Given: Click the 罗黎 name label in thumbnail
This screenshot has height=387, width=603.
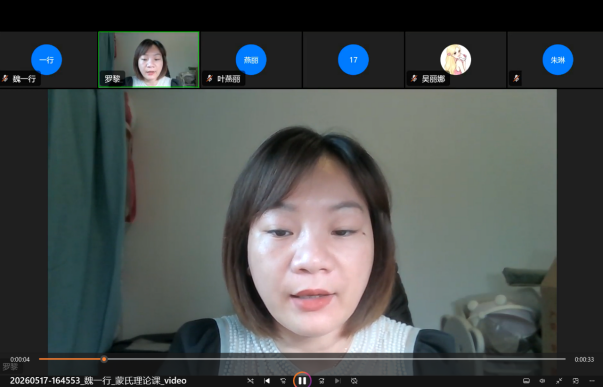Looking at the screenshot, I should click(112, 79).
